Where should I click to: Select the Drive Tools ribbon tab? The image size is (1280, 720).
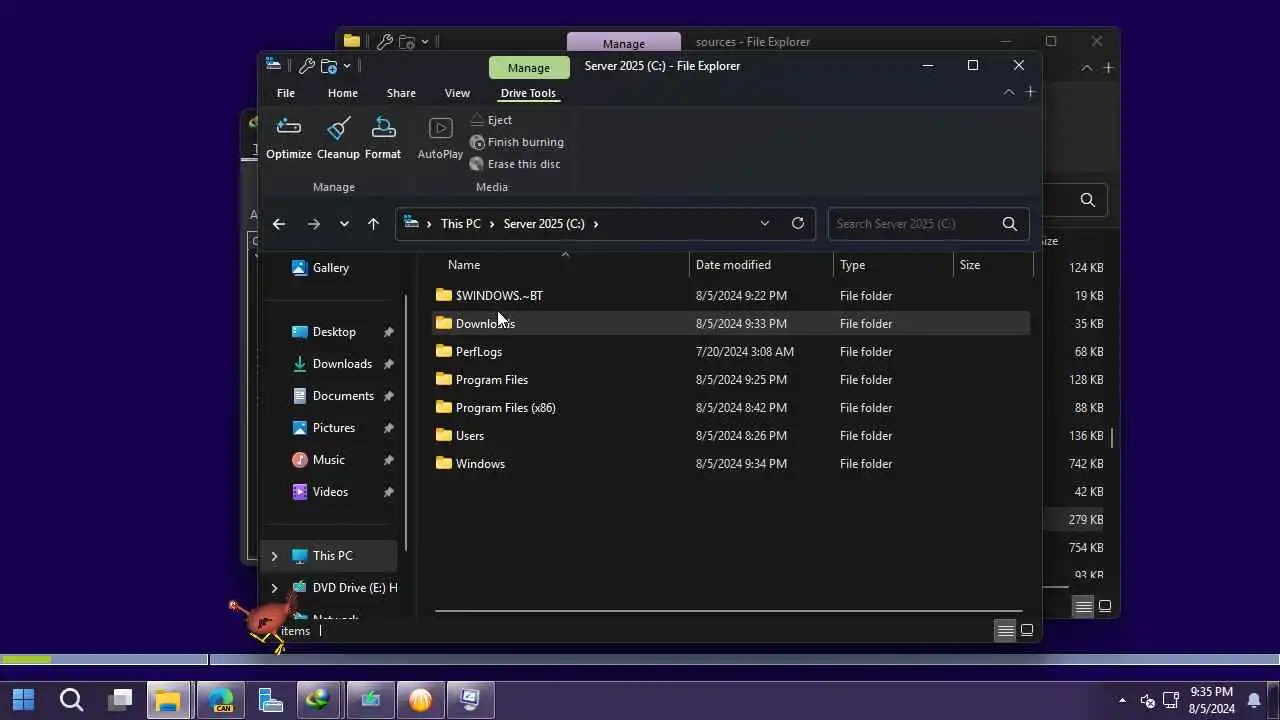[528, 93]
